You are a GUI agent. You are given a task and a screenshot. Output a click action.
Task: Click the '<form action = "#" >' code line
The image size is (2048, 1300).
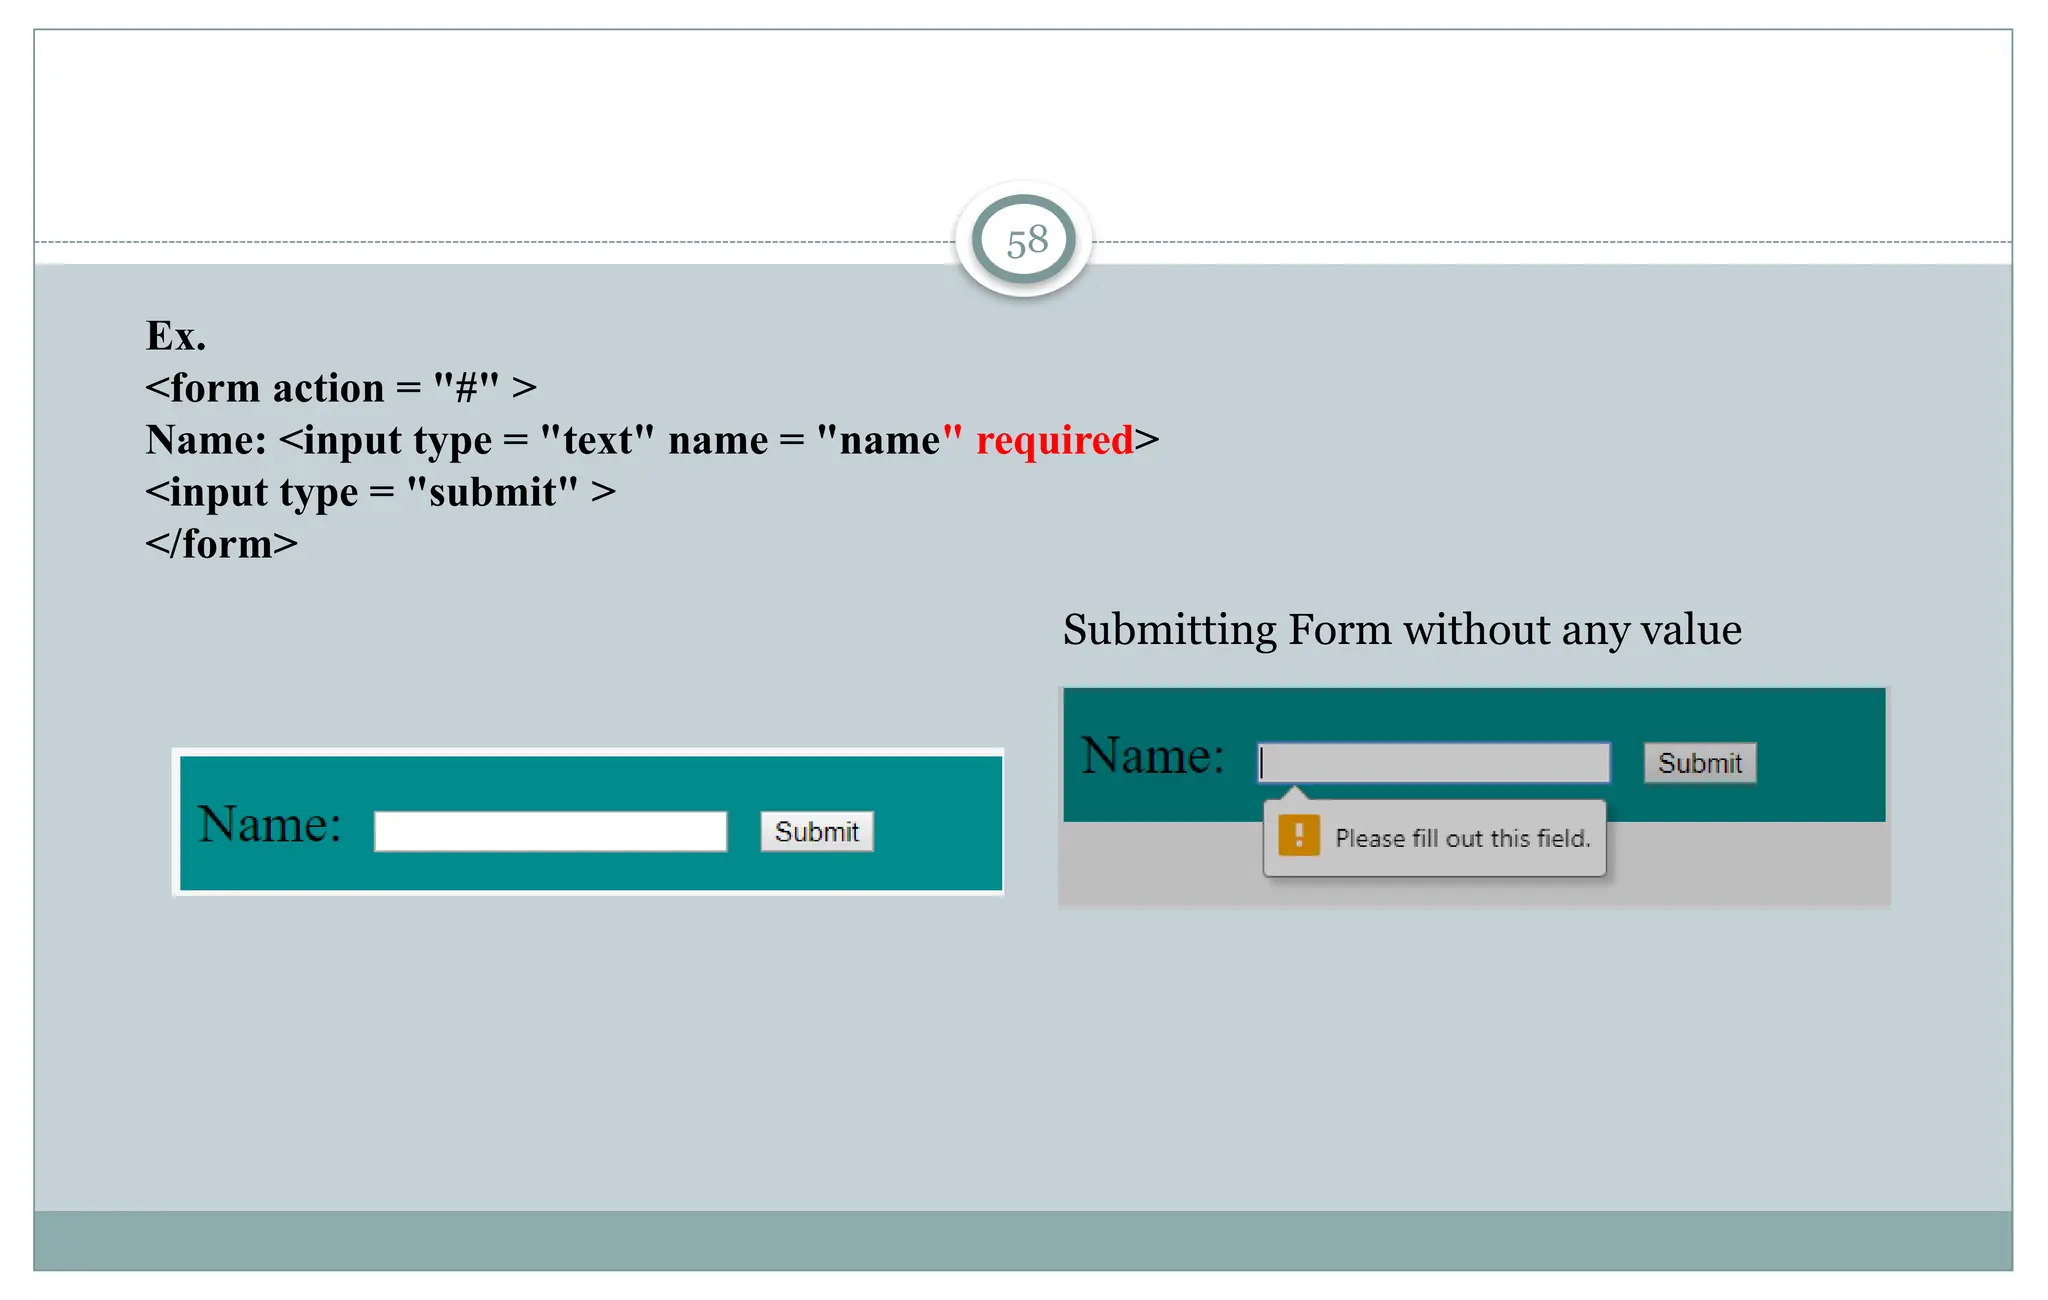click(340, 388)
